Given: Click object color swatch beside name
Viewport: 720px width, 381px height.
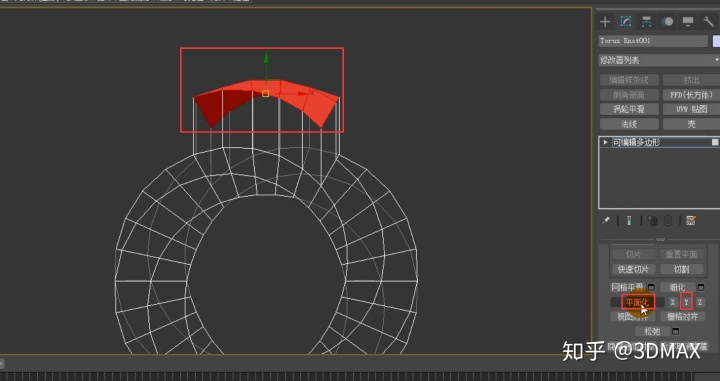Looking at the screenshot, I should 716,41.
